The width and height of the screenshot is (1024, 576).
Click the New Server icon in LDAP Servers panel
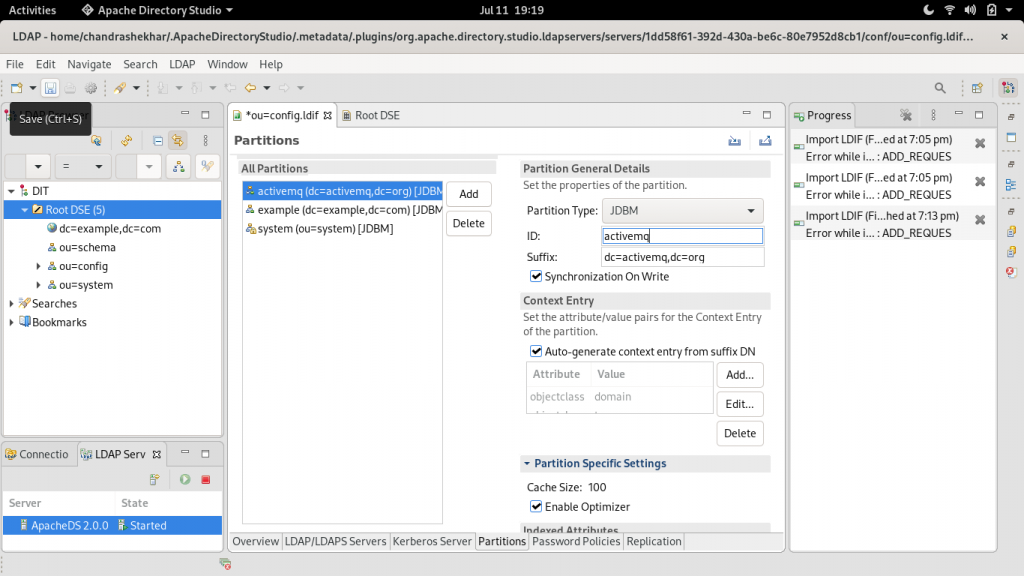[155, 480]
